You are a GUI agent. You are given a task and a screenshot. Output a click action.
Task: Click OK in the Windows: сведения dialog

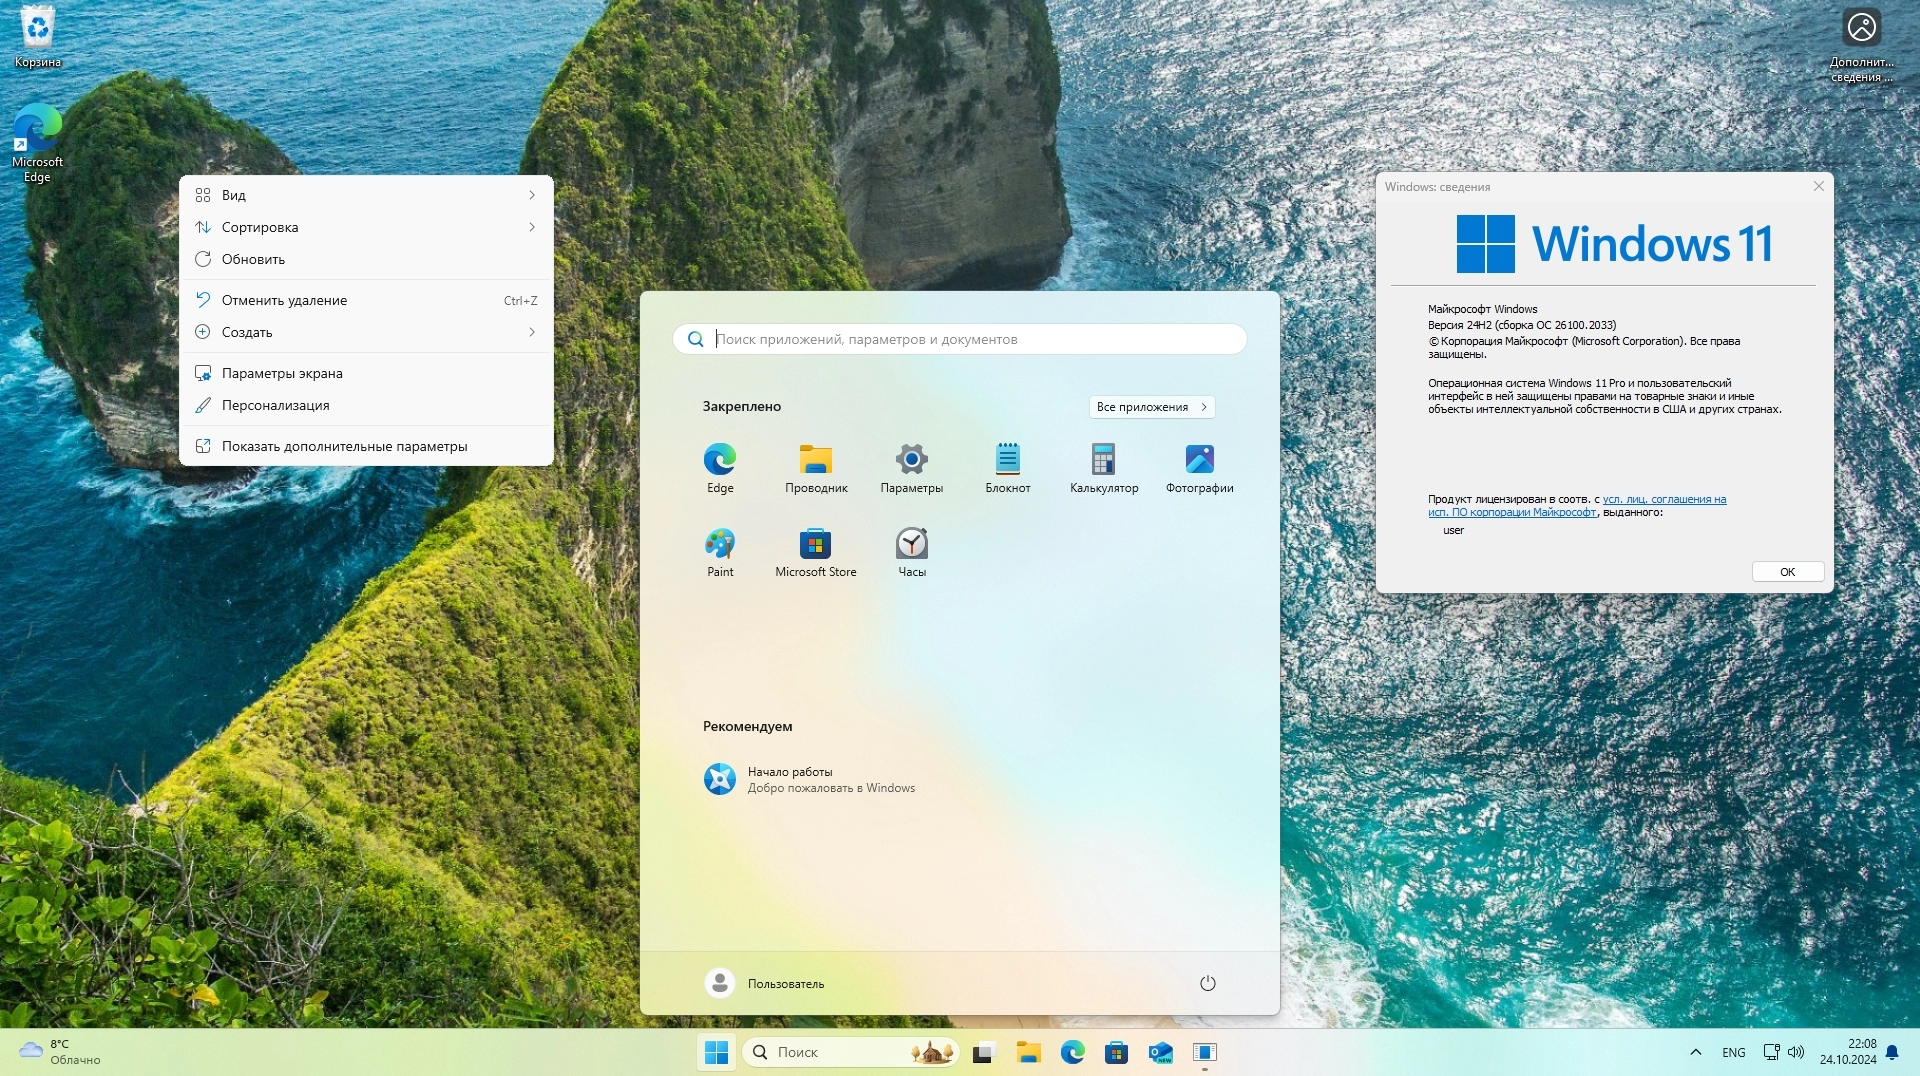[x=1788, y=572]
